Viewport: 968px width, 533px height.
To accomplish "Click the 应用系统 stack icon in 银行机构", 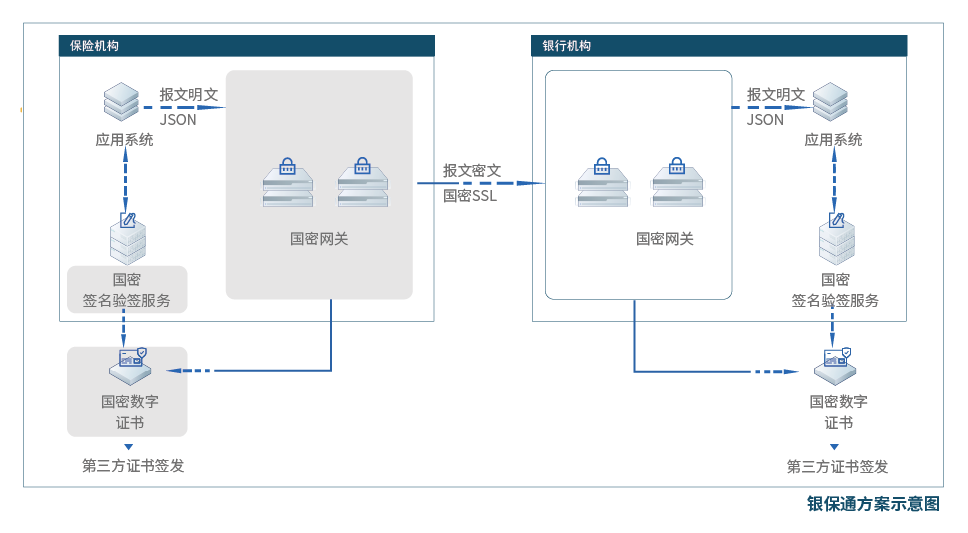I will (830, 102).
